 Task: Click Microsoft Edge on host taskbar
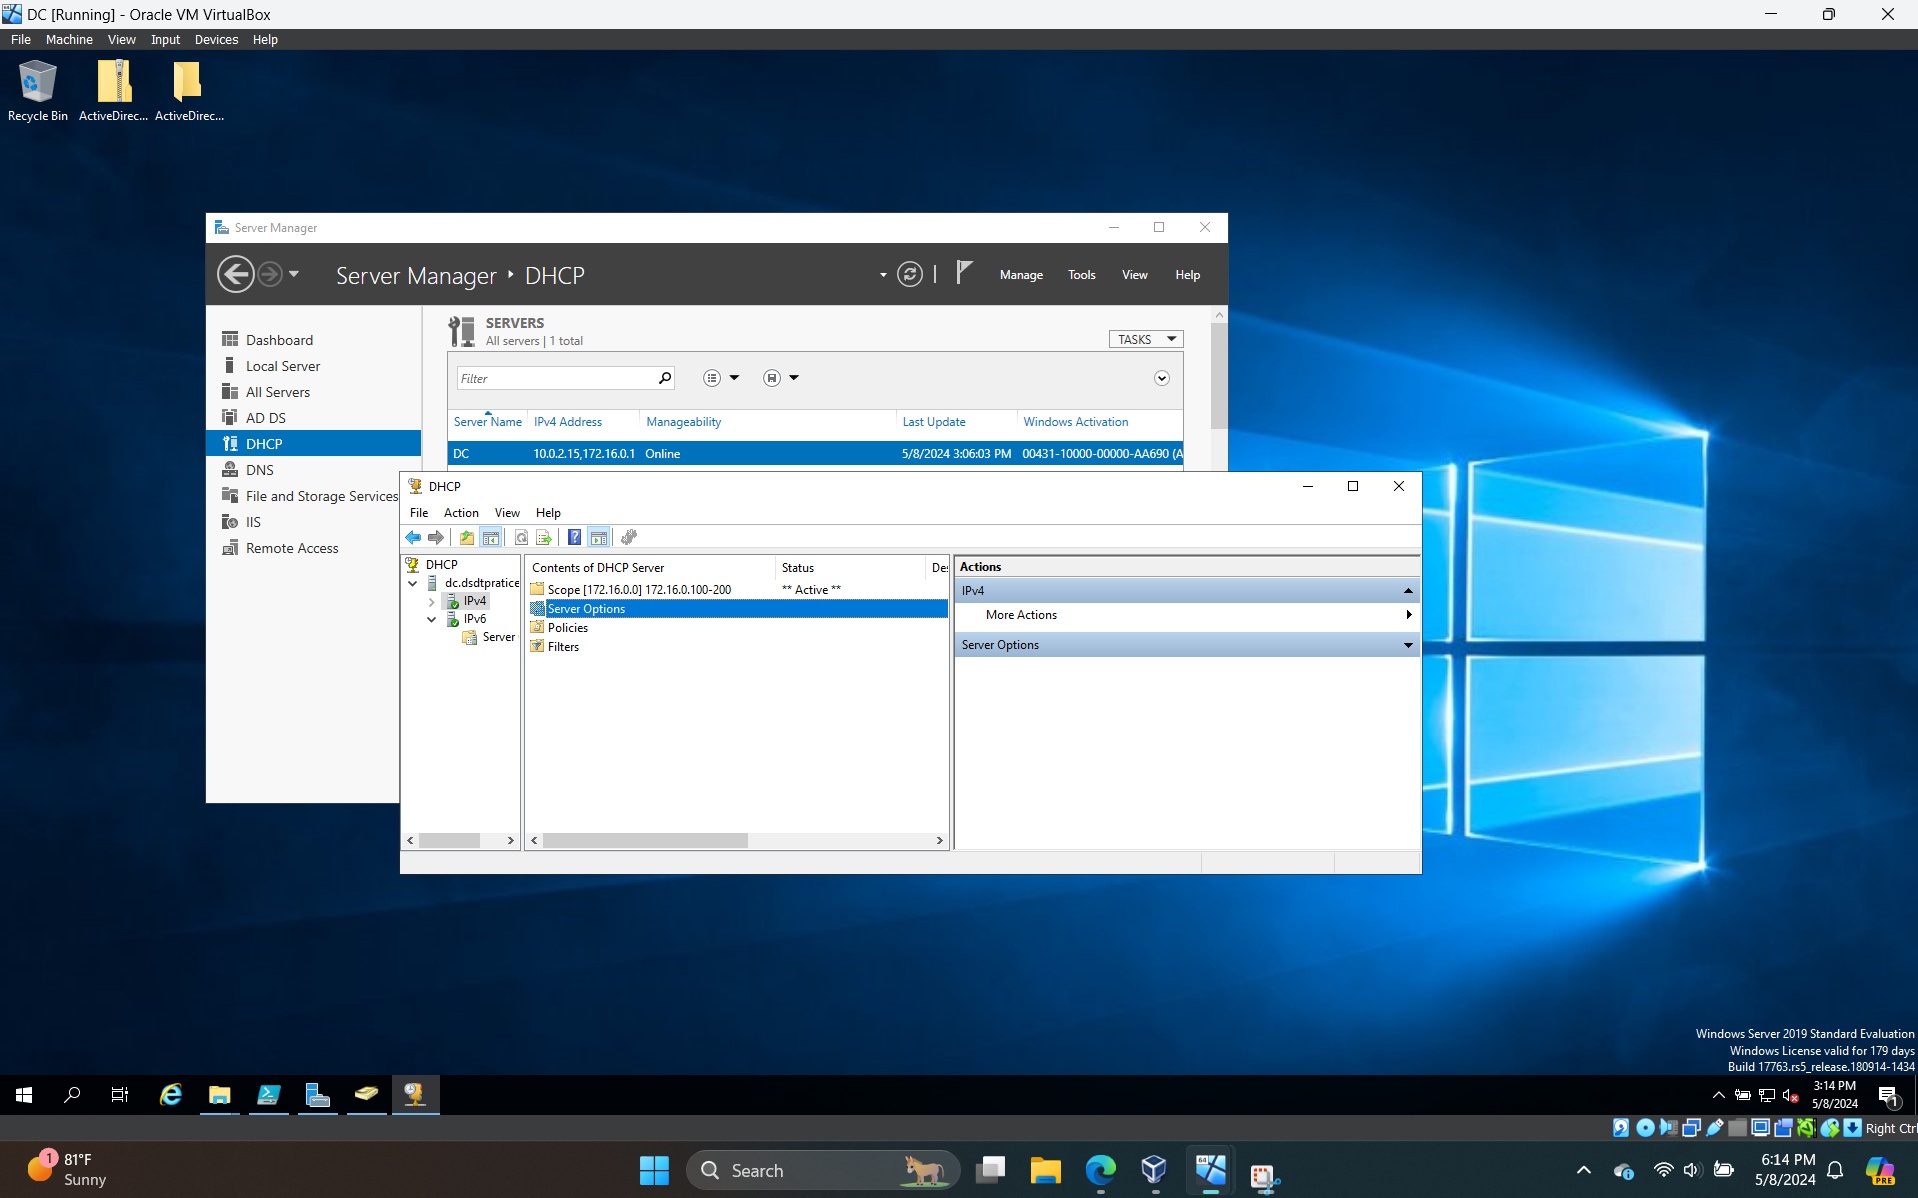[x=1100, y=1170]
